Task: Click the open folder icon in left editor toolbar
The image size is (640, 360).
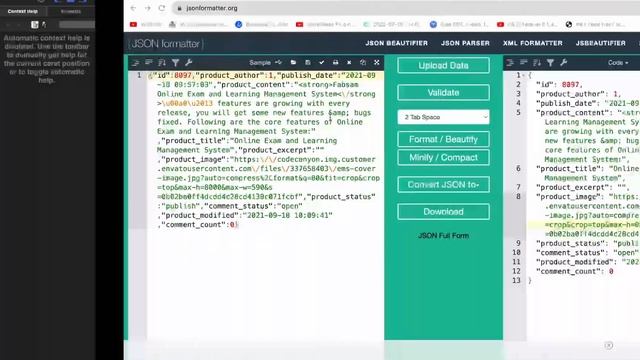Action: coord(293,62)
